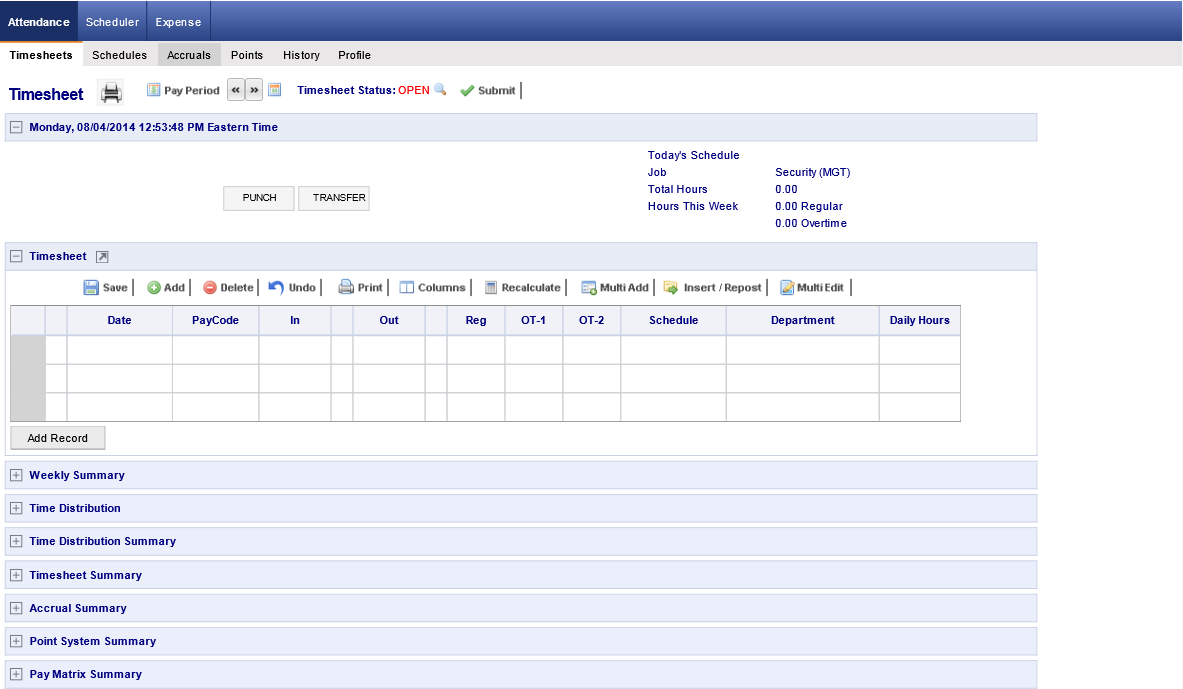Go to next pay period arrow
Image resolution: width=1183 pixels, height=689 pixels.
254,90
